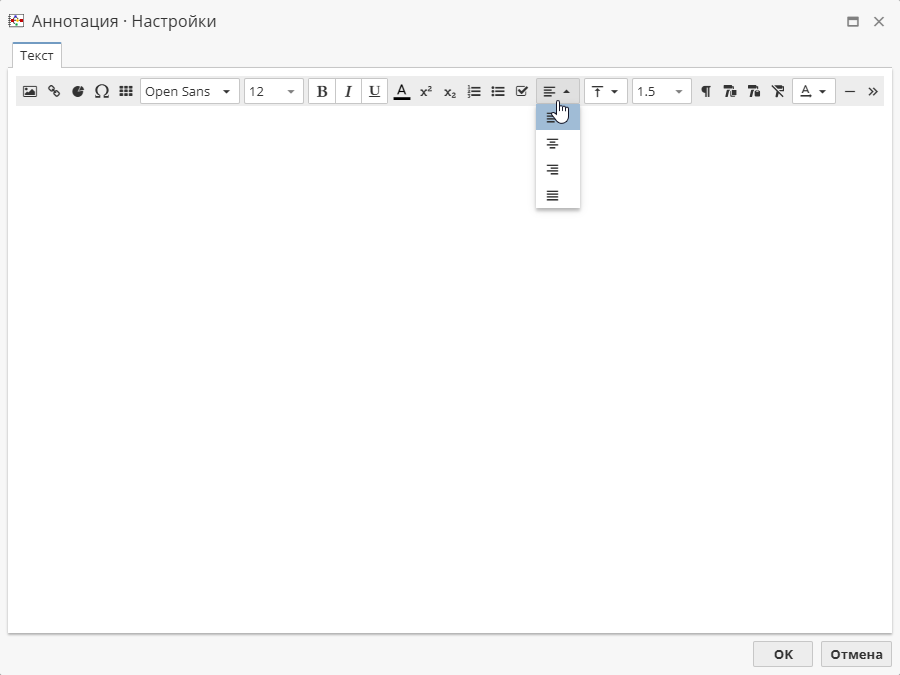
Task: Open the font size 12 dropdown
Action: click(273, 91)
